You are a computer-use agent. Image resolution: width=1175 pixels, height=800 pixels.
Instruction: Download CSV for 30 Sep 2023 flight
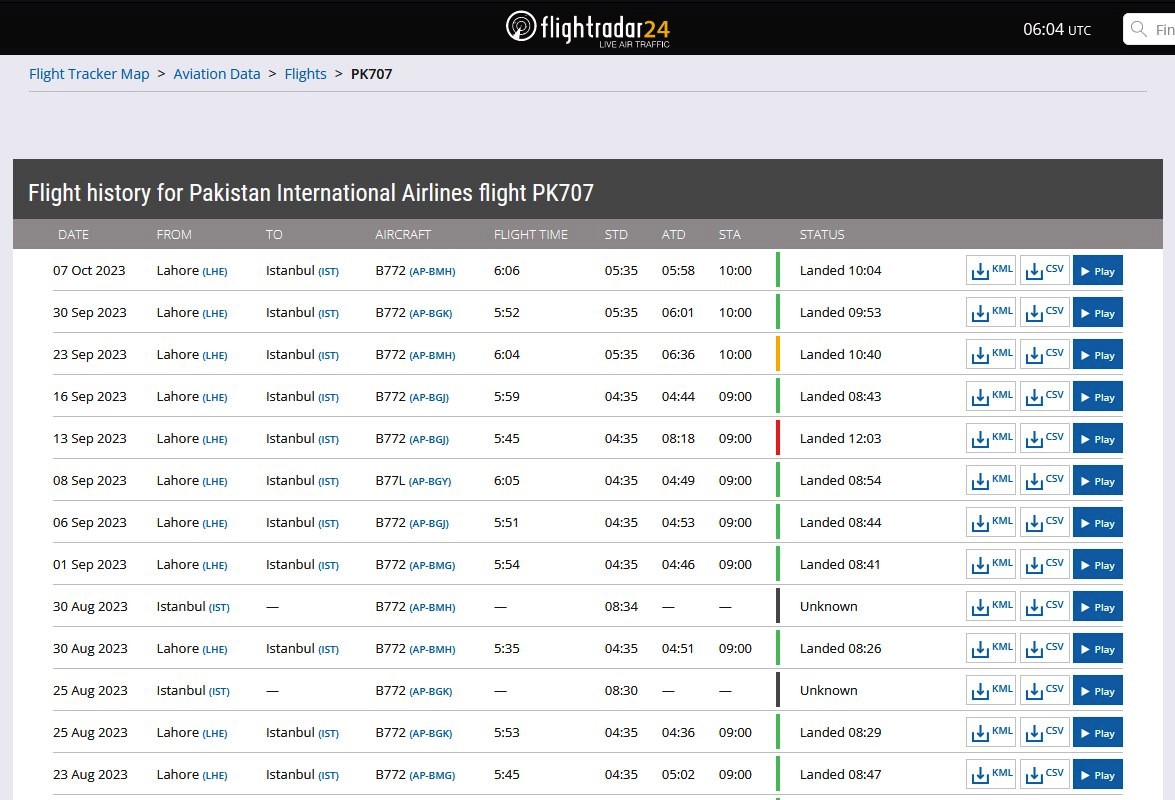tap(1045, 313)
